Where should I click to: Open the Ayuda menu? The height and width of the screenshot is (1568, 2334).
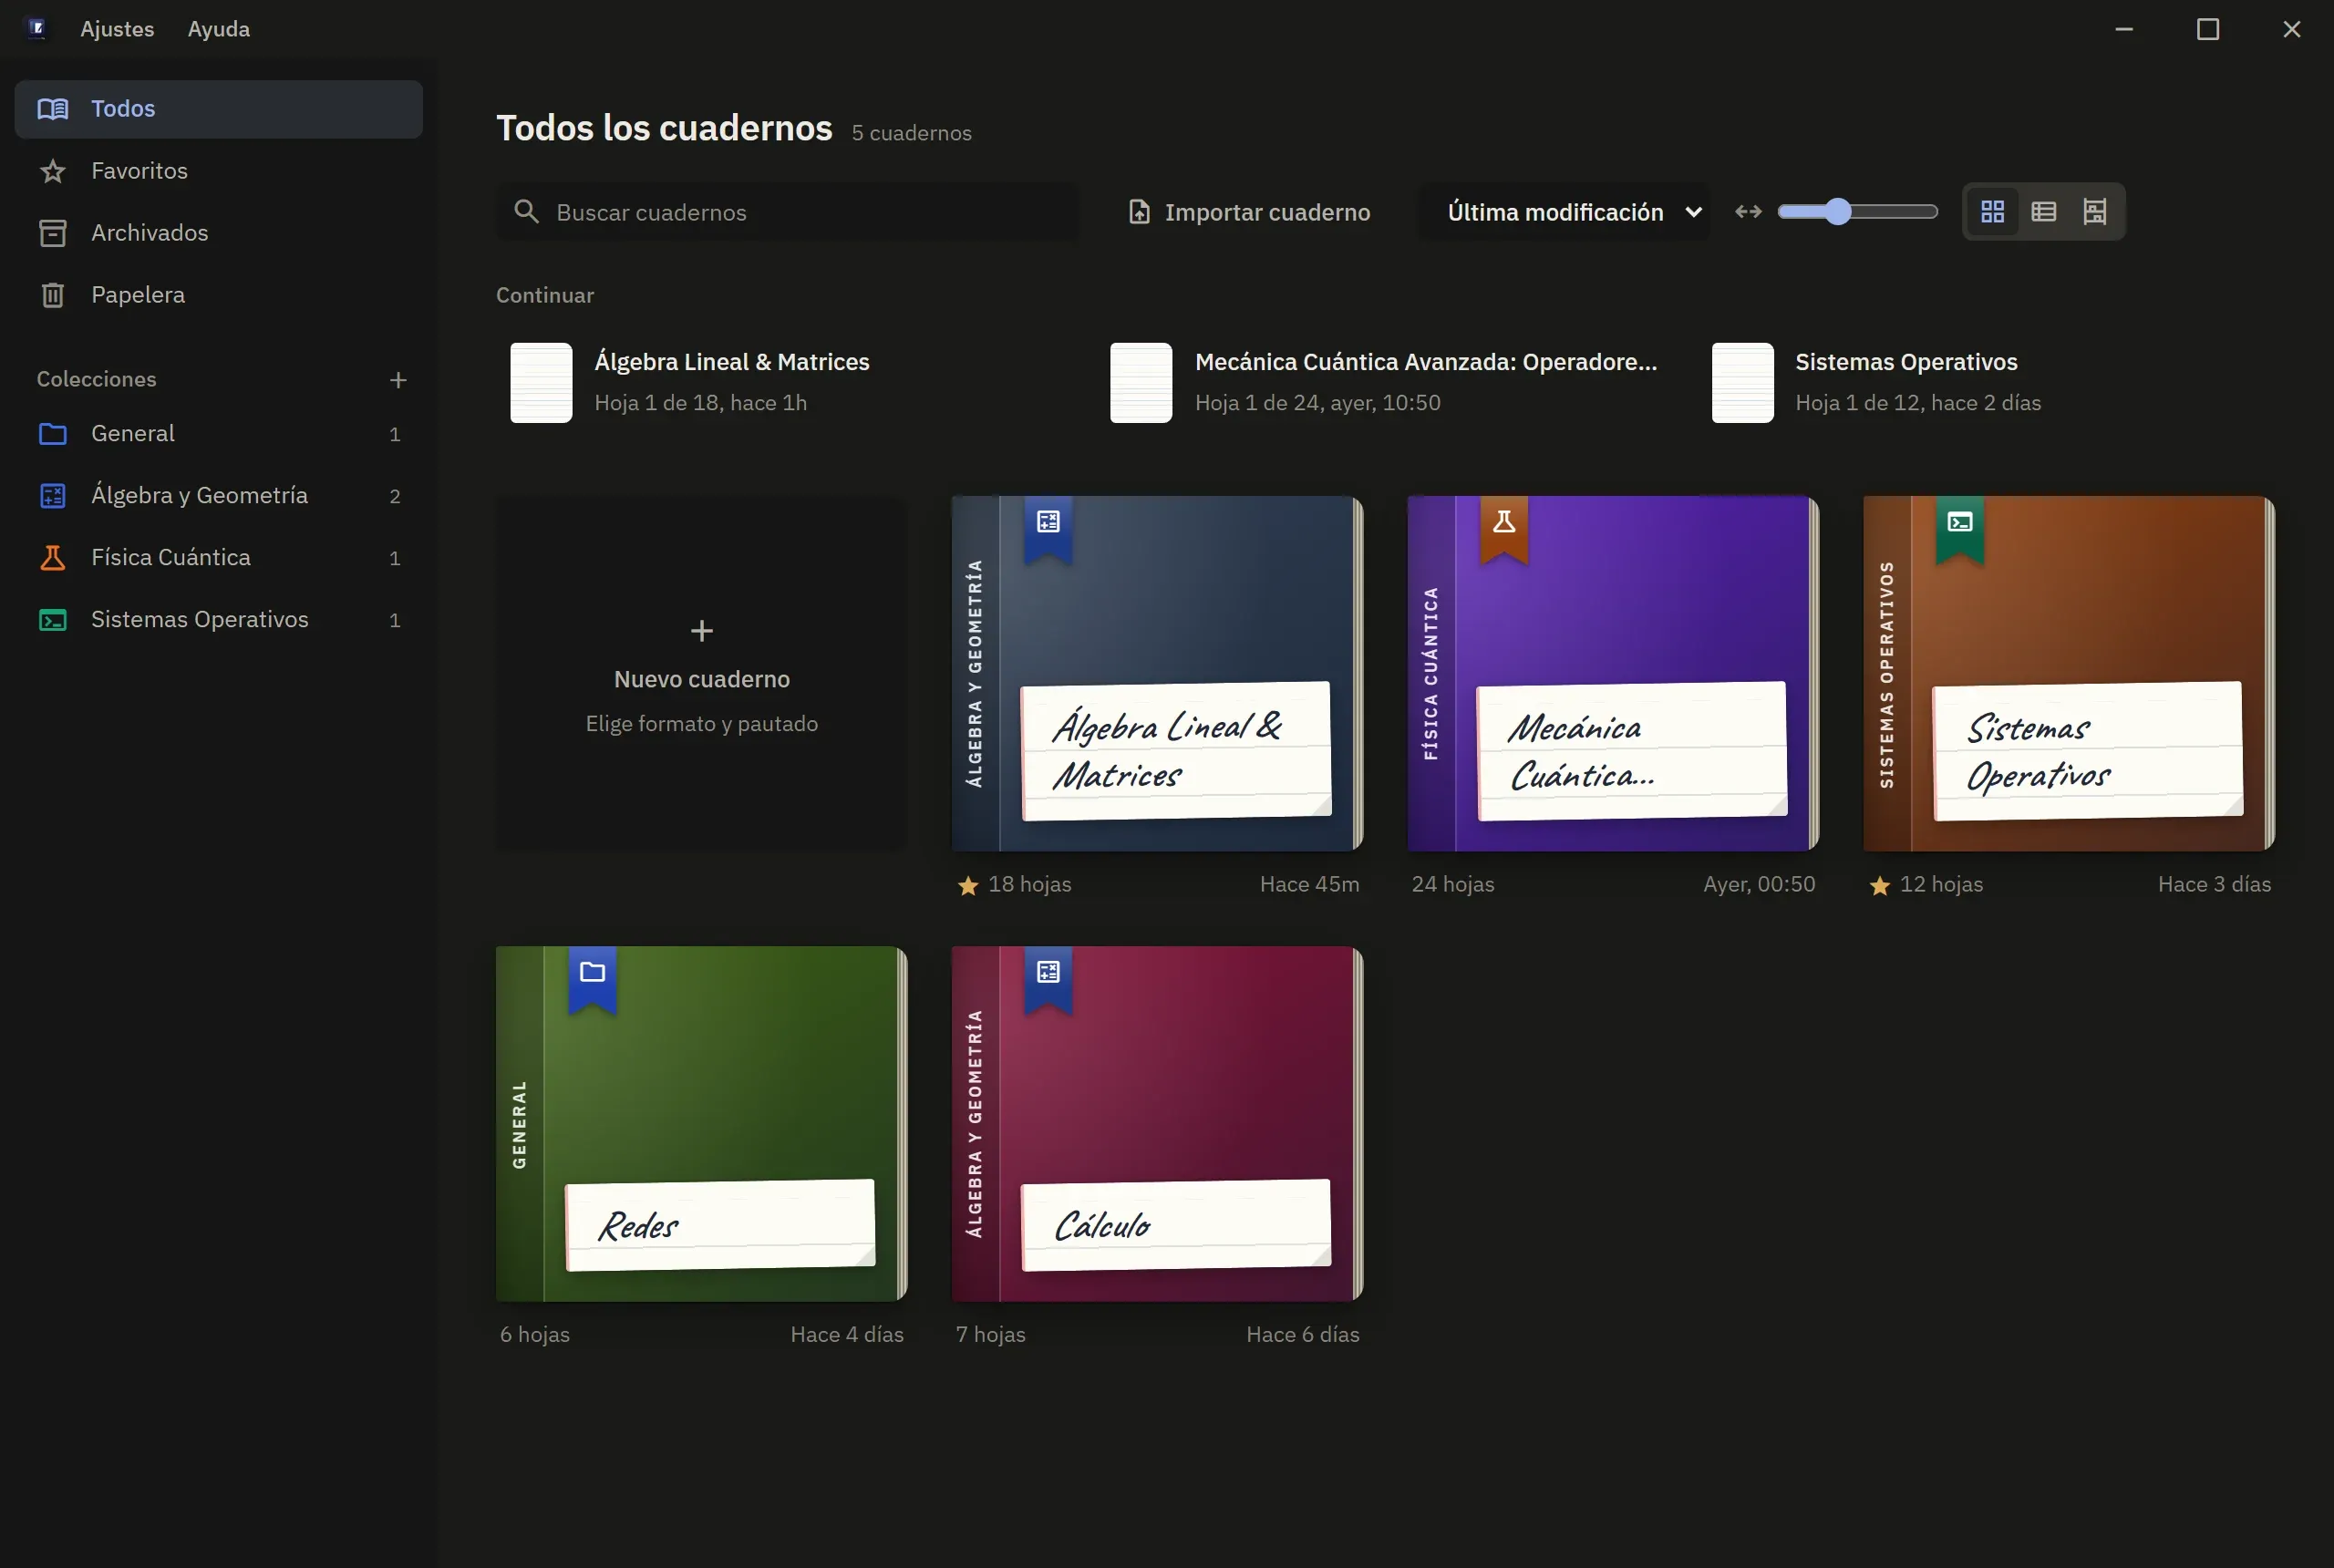tap(219, 29)
